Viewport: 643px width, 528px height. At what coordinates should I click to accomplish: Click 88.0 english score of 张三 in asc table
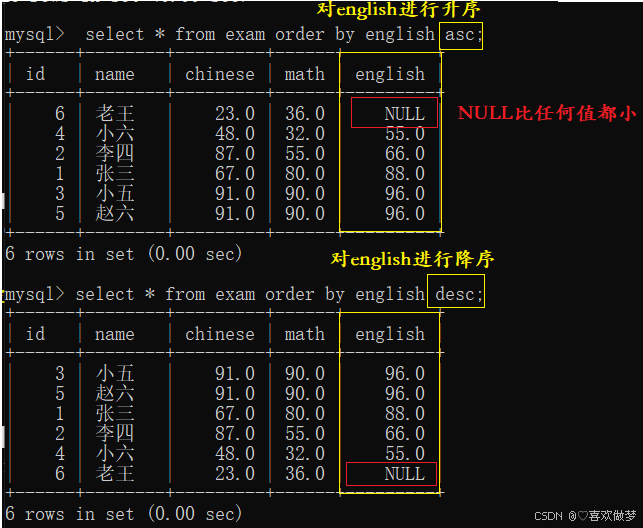(x=405, y=173)
